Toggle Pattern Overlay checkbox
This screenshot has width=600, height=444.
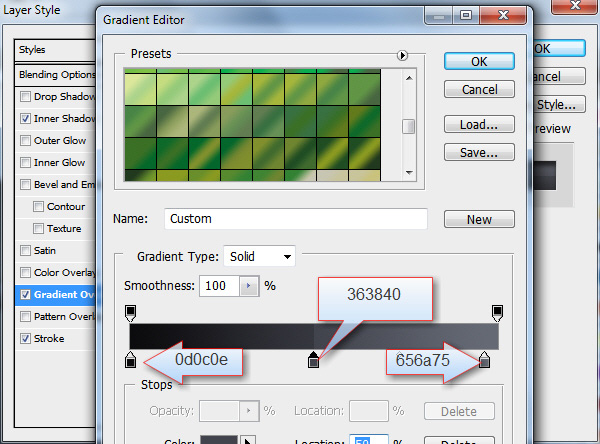pyautogui.click(x=25, y=317)
